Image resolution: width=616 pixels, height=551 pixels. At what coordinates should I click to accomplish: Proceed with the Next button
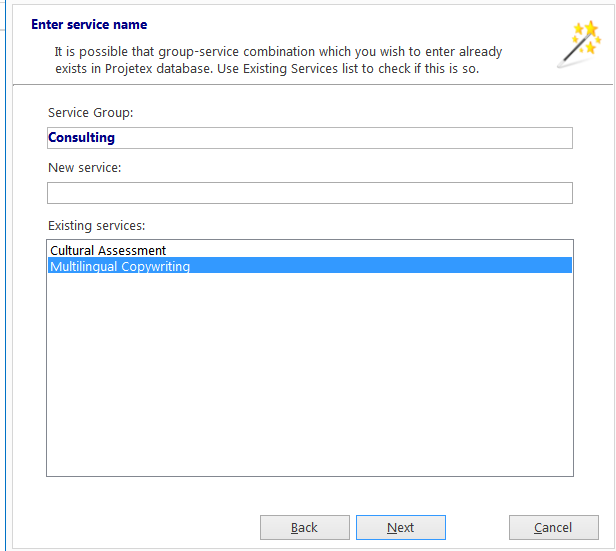click(401, 527)
